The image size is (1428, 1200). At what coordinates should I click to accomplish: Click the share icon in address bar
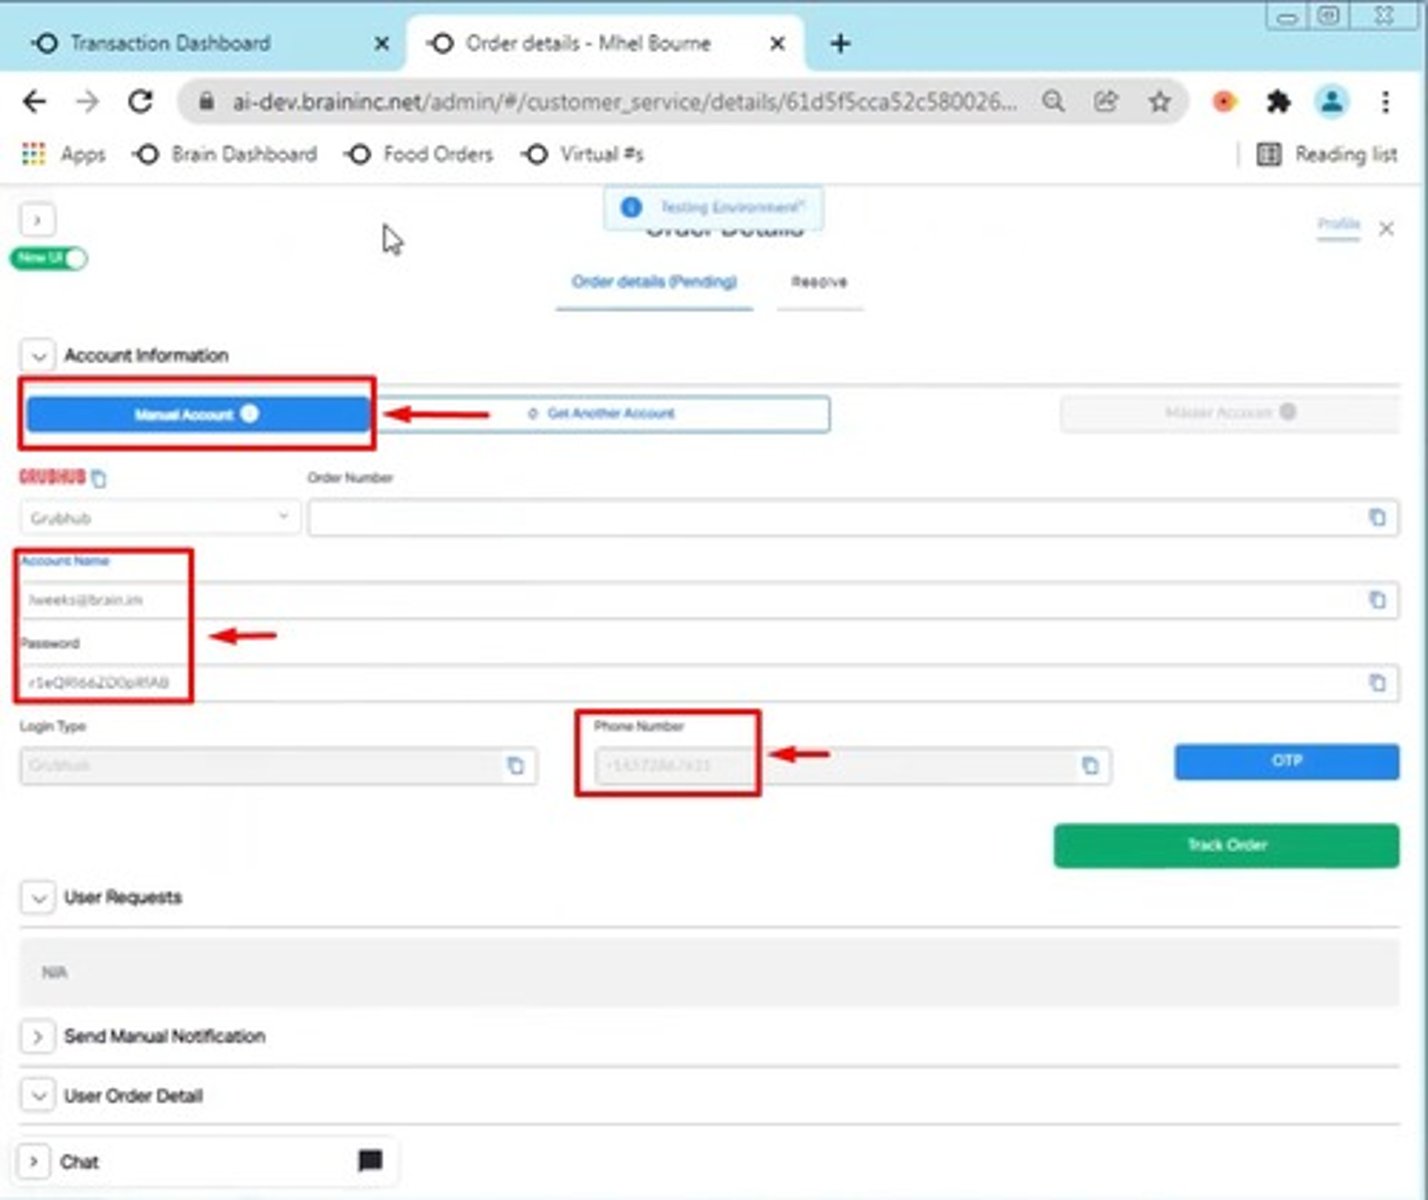point(1106,101)
